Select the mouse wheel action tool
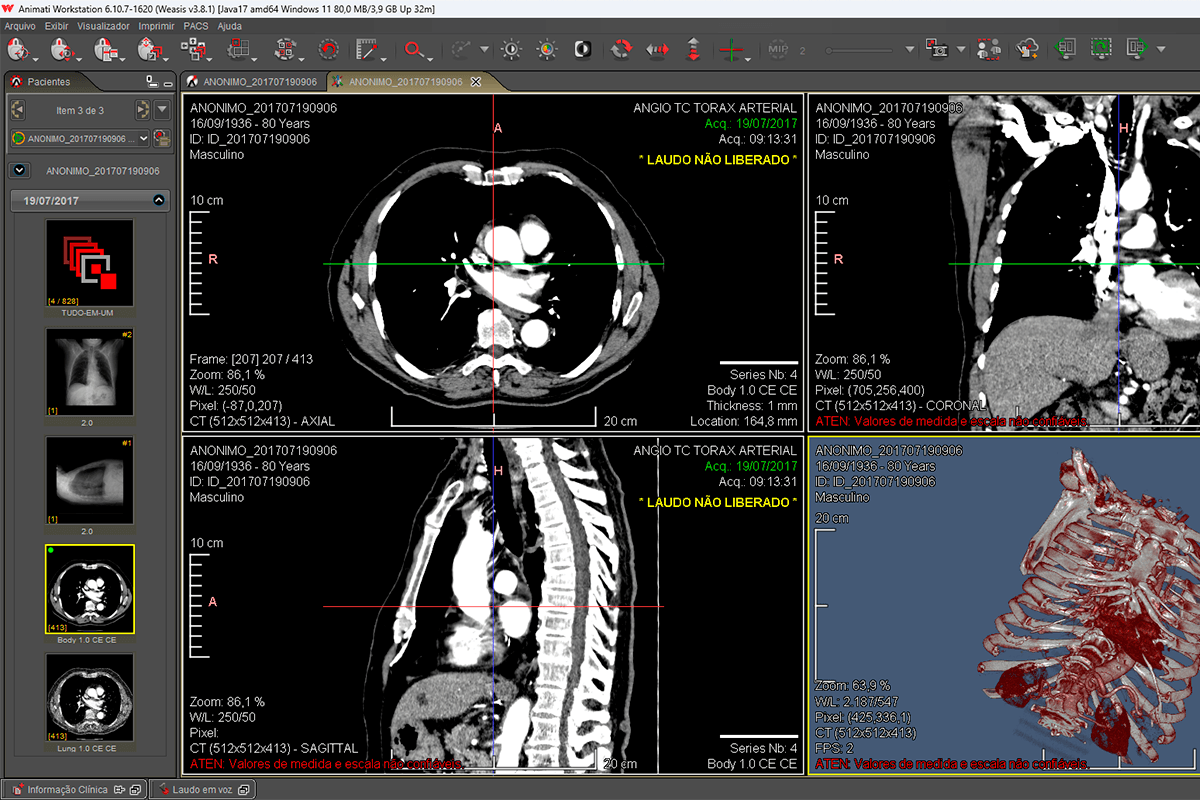The height and width of the screenshot is (800, 1200). (148, 48)
